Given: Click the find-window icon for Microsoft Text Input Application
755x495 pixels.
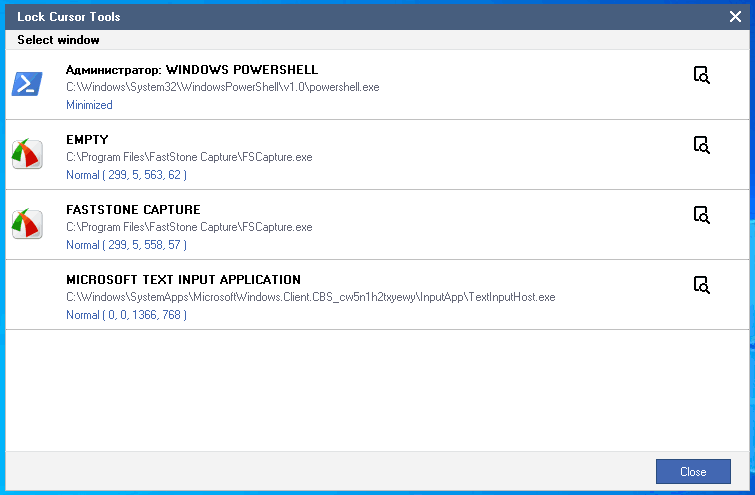Looking at the screenshot, I should [x=702, y=285].
